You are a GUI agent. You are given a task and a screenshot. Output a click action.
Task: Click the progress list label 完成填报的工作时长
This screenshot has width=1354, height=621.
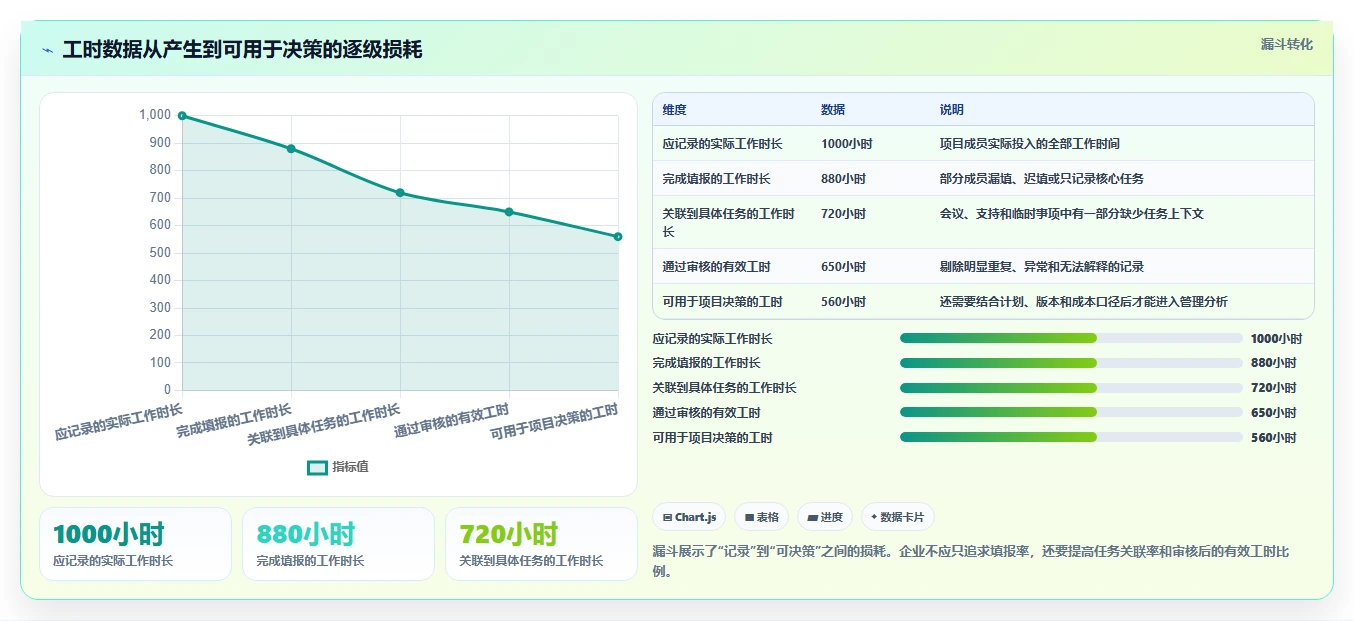tap(706, 363)
